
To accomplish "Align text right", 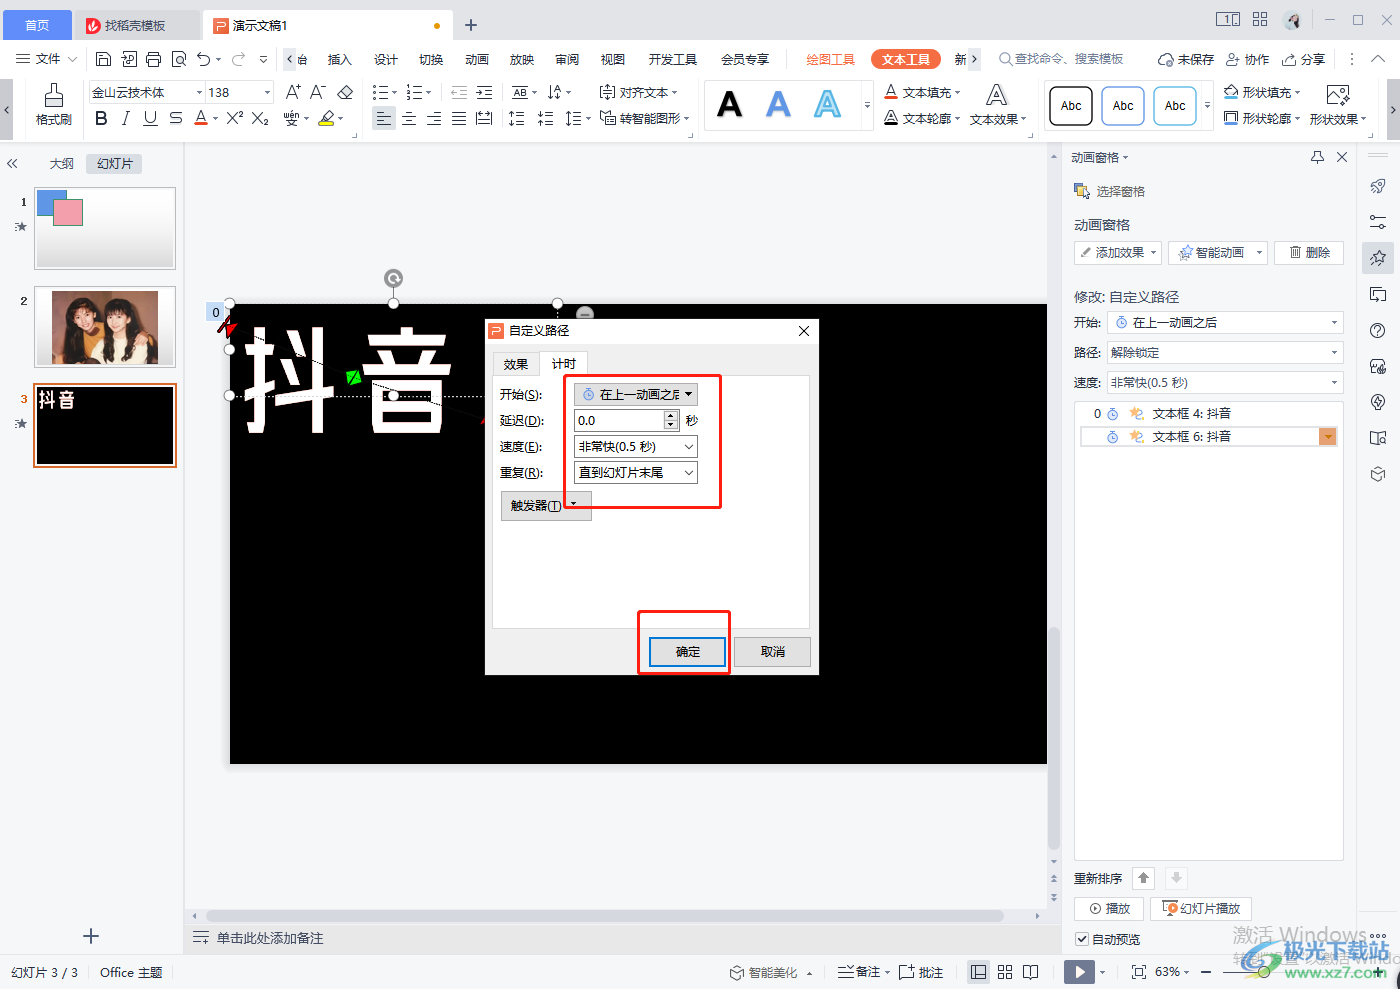I will 434,119.
